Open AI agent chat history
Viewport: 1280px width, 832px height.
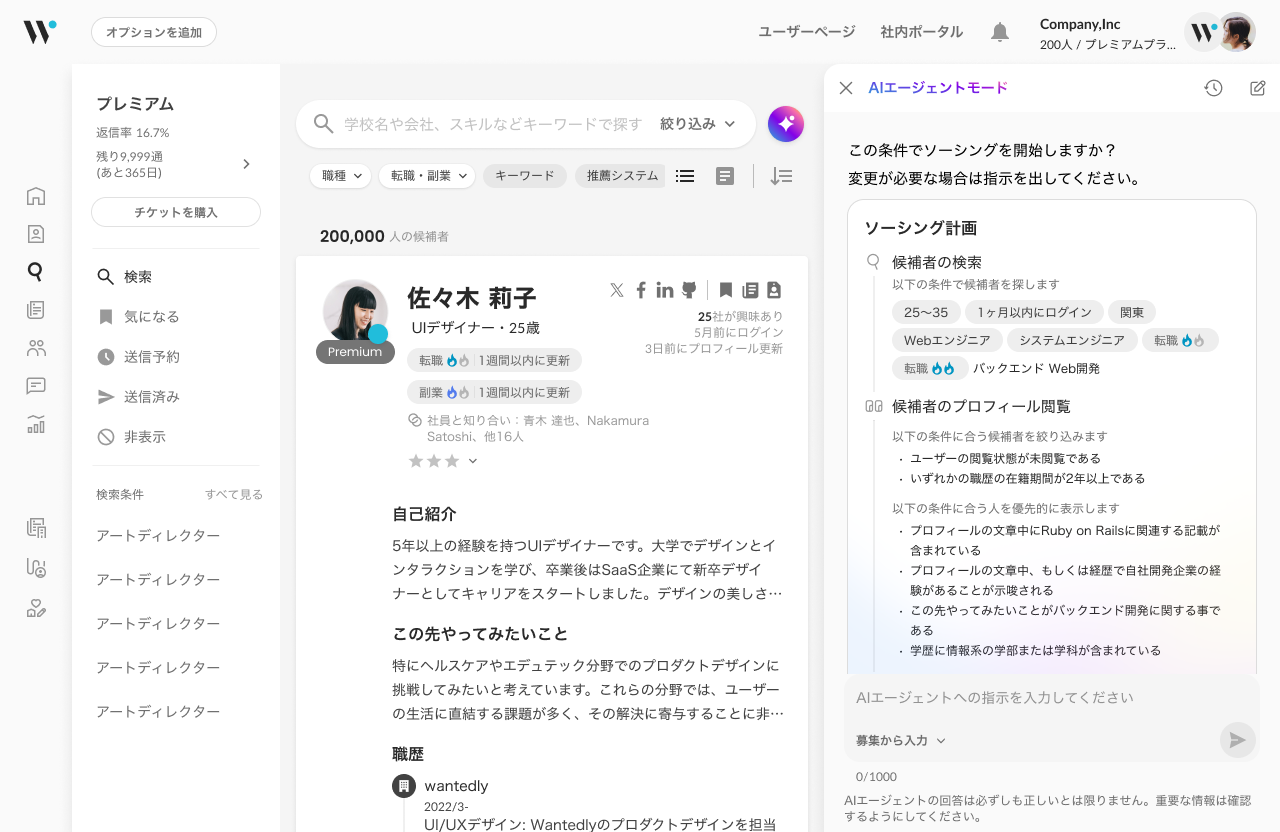coord(1213,88)
